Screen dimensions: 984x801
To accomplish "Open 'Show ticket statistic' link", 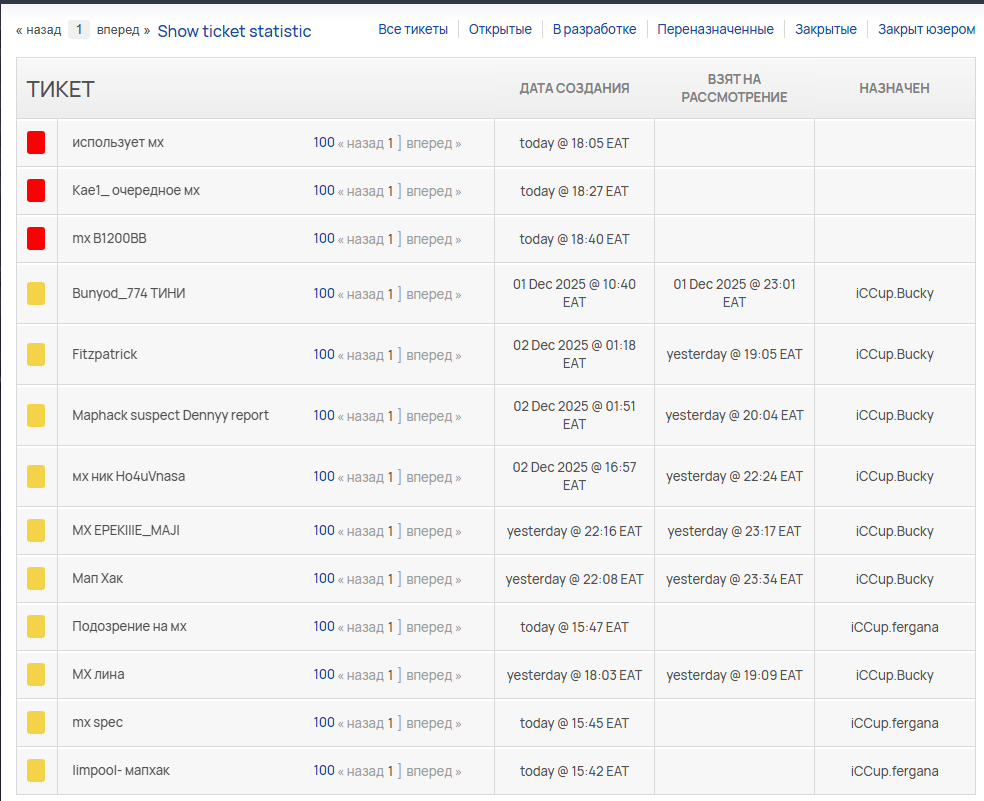I will click(x=234, y=31).
